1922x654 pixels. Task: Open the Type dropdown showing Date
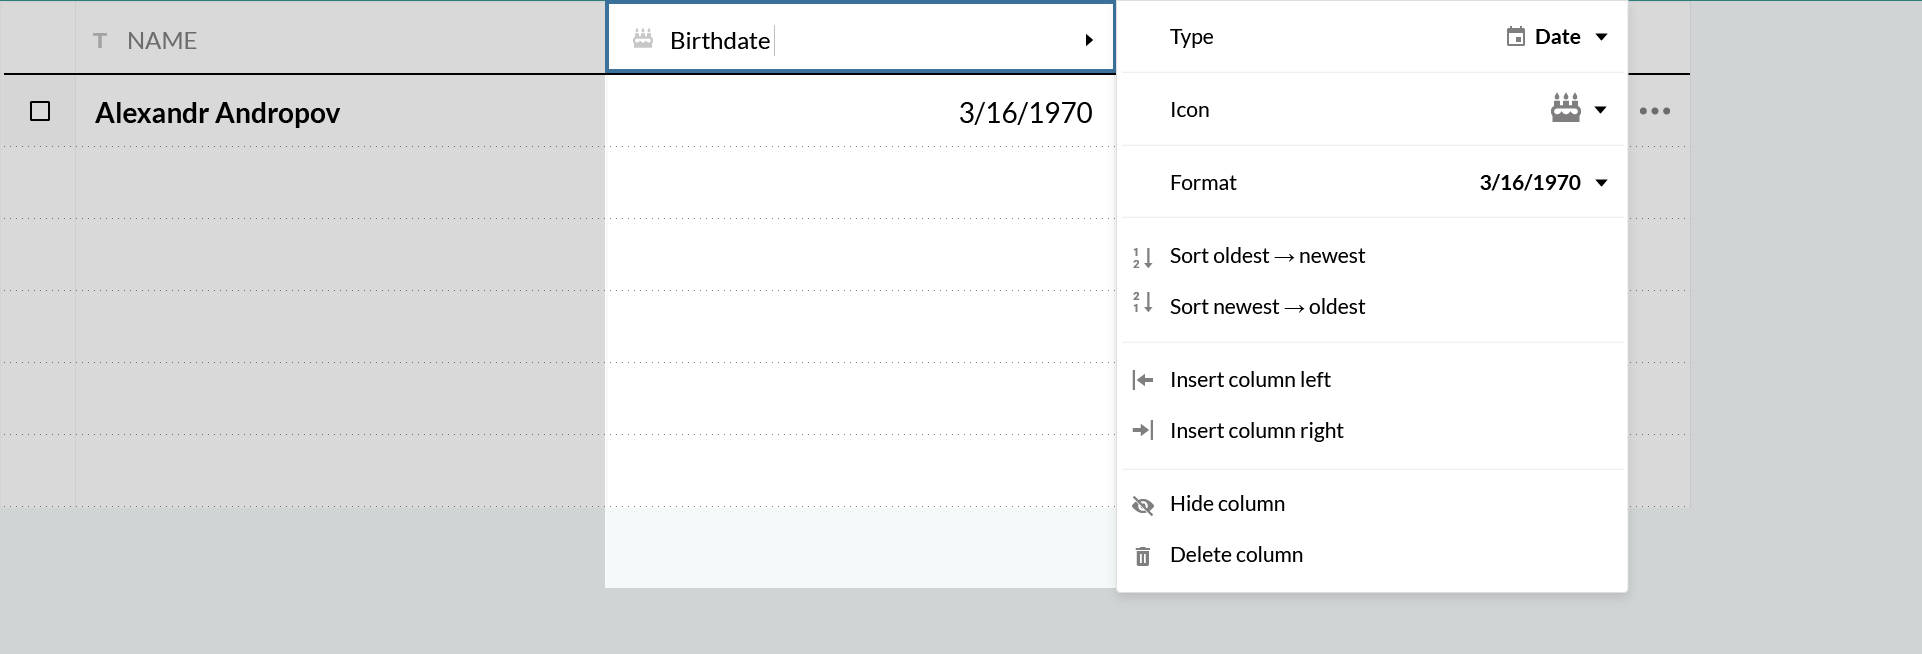pos(1557,37)
